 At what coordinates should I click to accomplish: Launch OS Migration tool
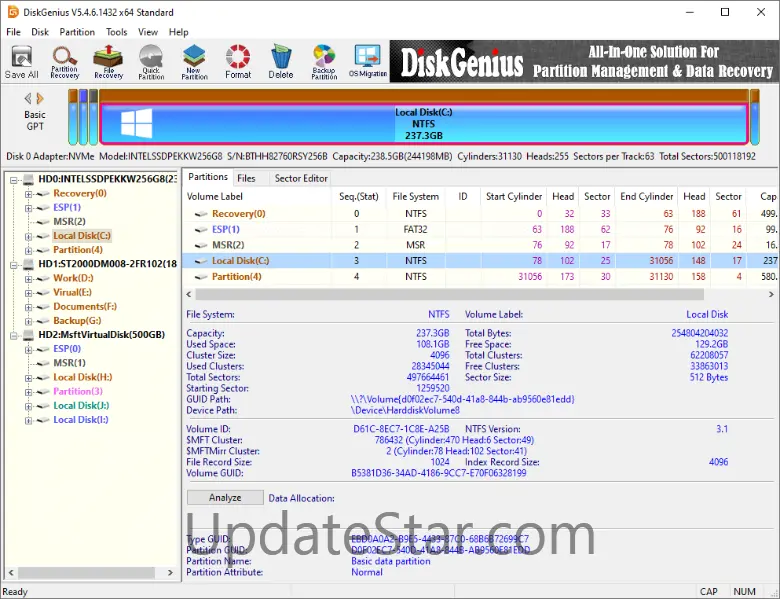point(368,62)
